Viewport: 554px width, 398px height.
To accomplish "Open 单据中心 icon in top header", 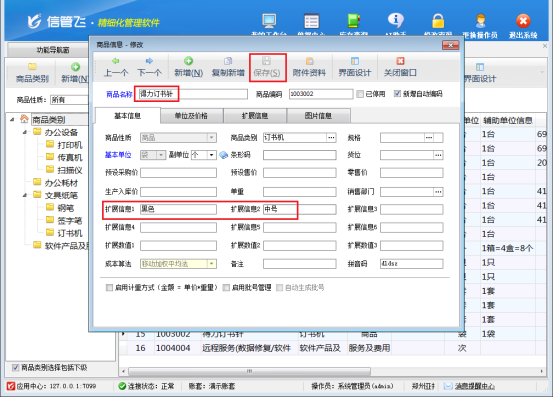I will tap(312, 21).
